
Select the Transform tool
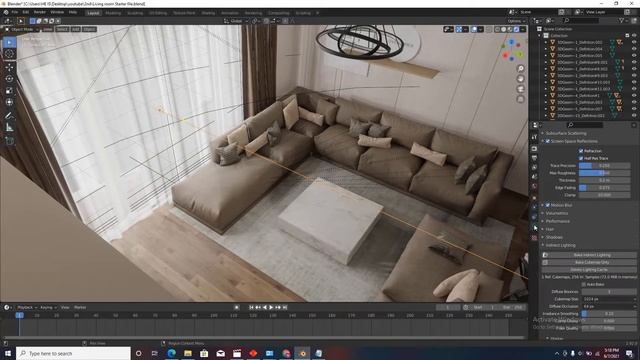pyautogui.click(x=9, y=102)
